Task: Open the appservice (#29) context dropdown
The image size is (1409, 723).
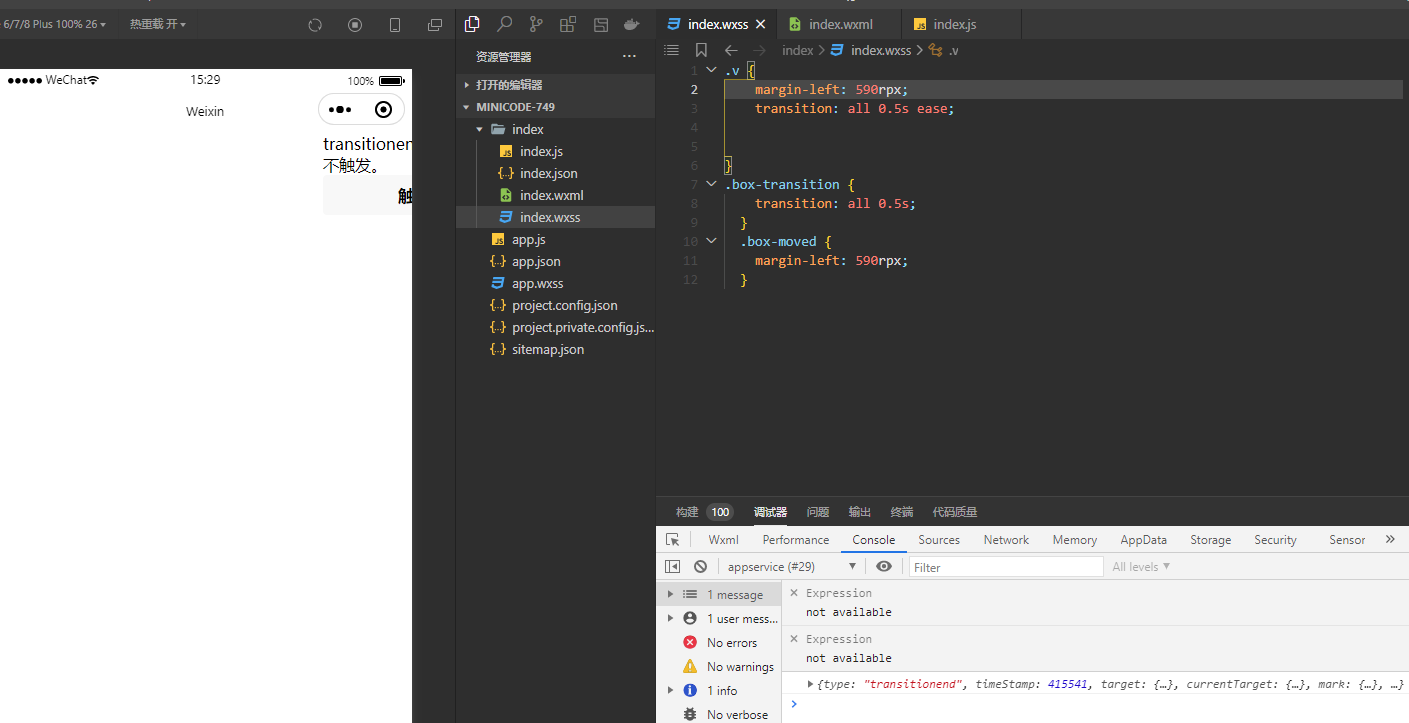Action: tap(791, 566)
